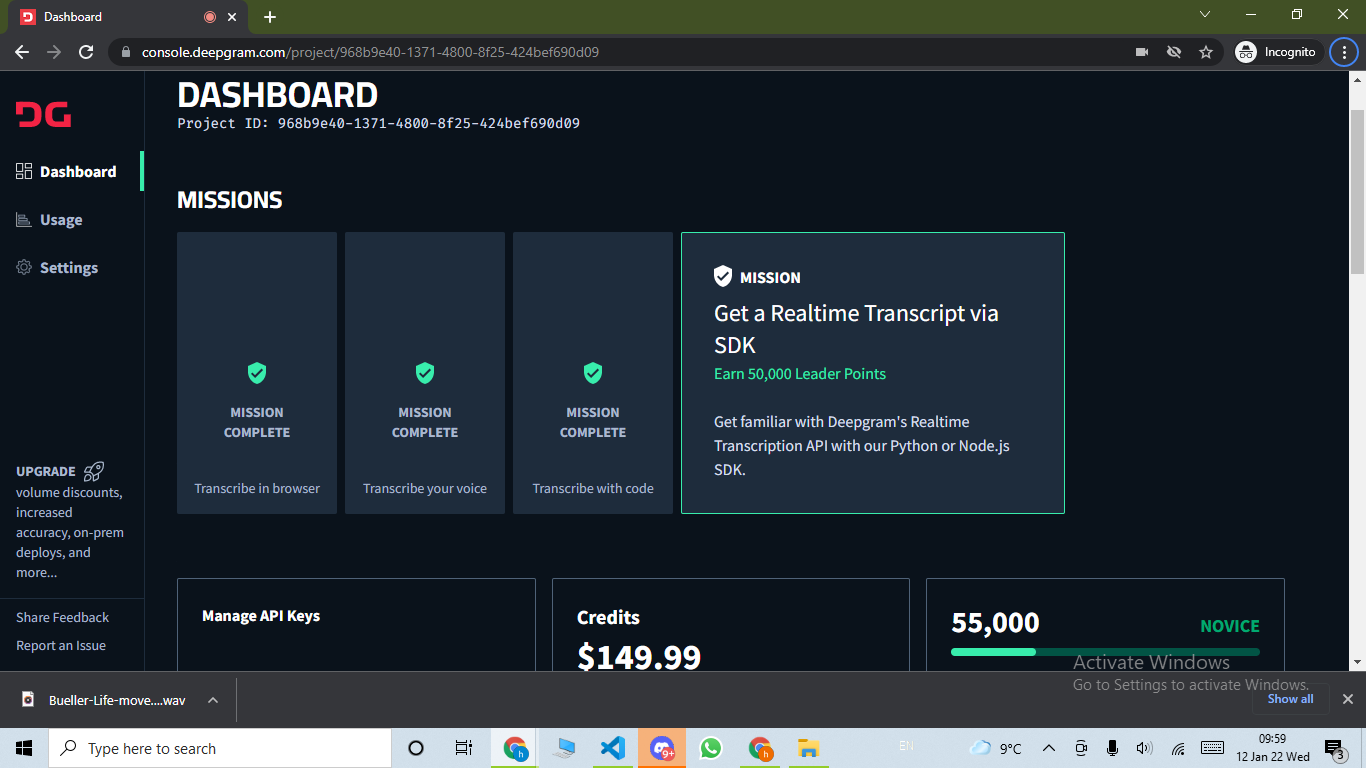Click Show all downloads

point(1290,699)
